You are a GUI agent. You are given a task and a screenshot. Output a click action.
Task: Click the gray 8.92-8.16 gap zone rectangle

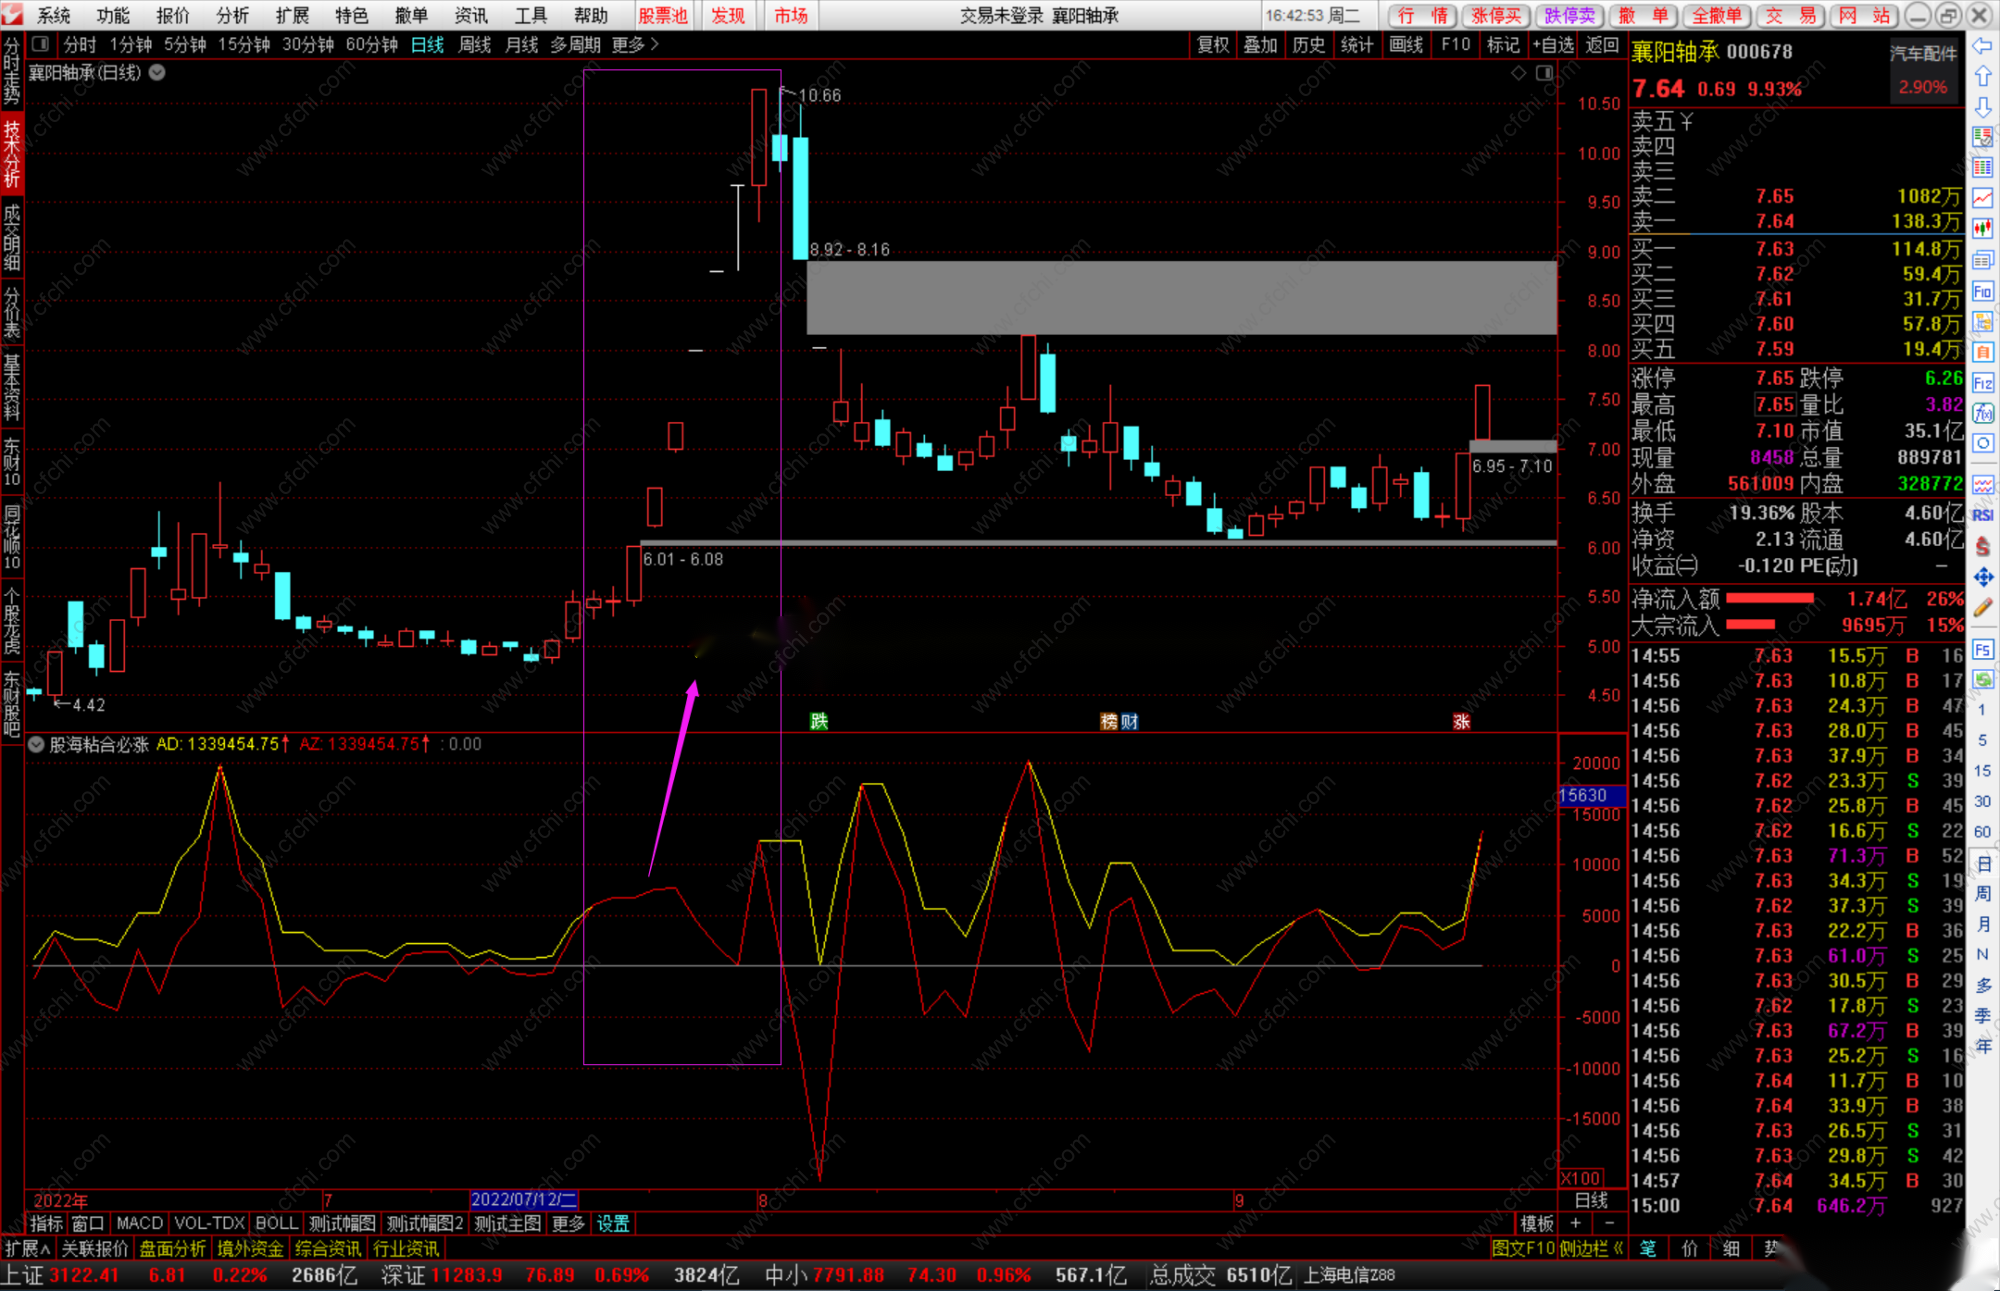[1180, 297]
